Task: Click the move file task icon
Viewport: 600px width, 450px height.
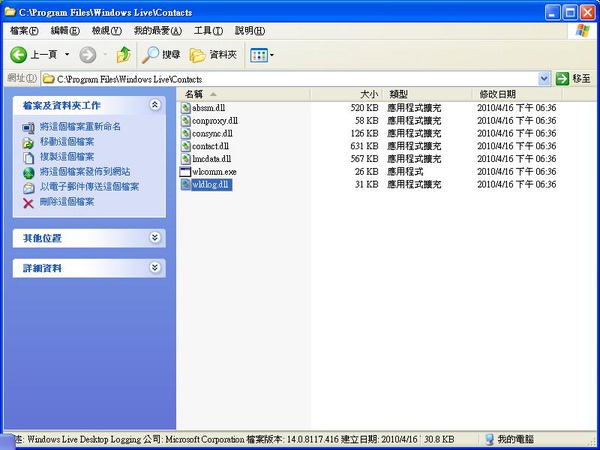Action: pos(28,143)
